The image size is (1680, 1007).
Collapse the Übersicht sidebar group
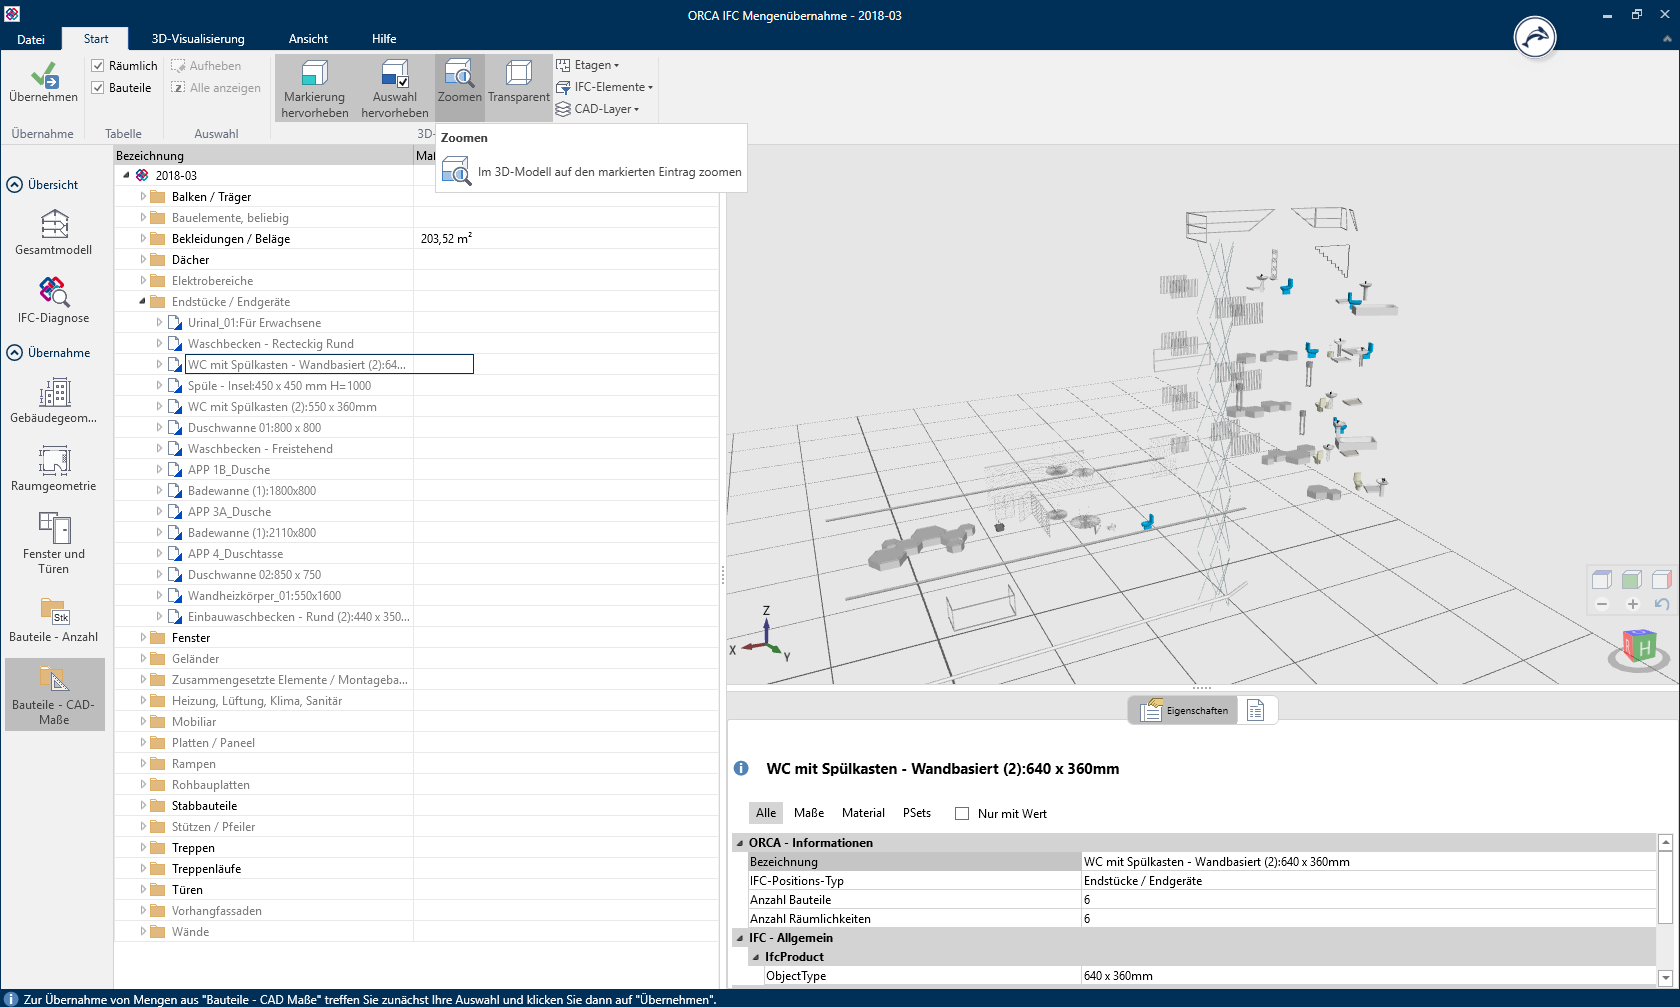click(15, 185)
